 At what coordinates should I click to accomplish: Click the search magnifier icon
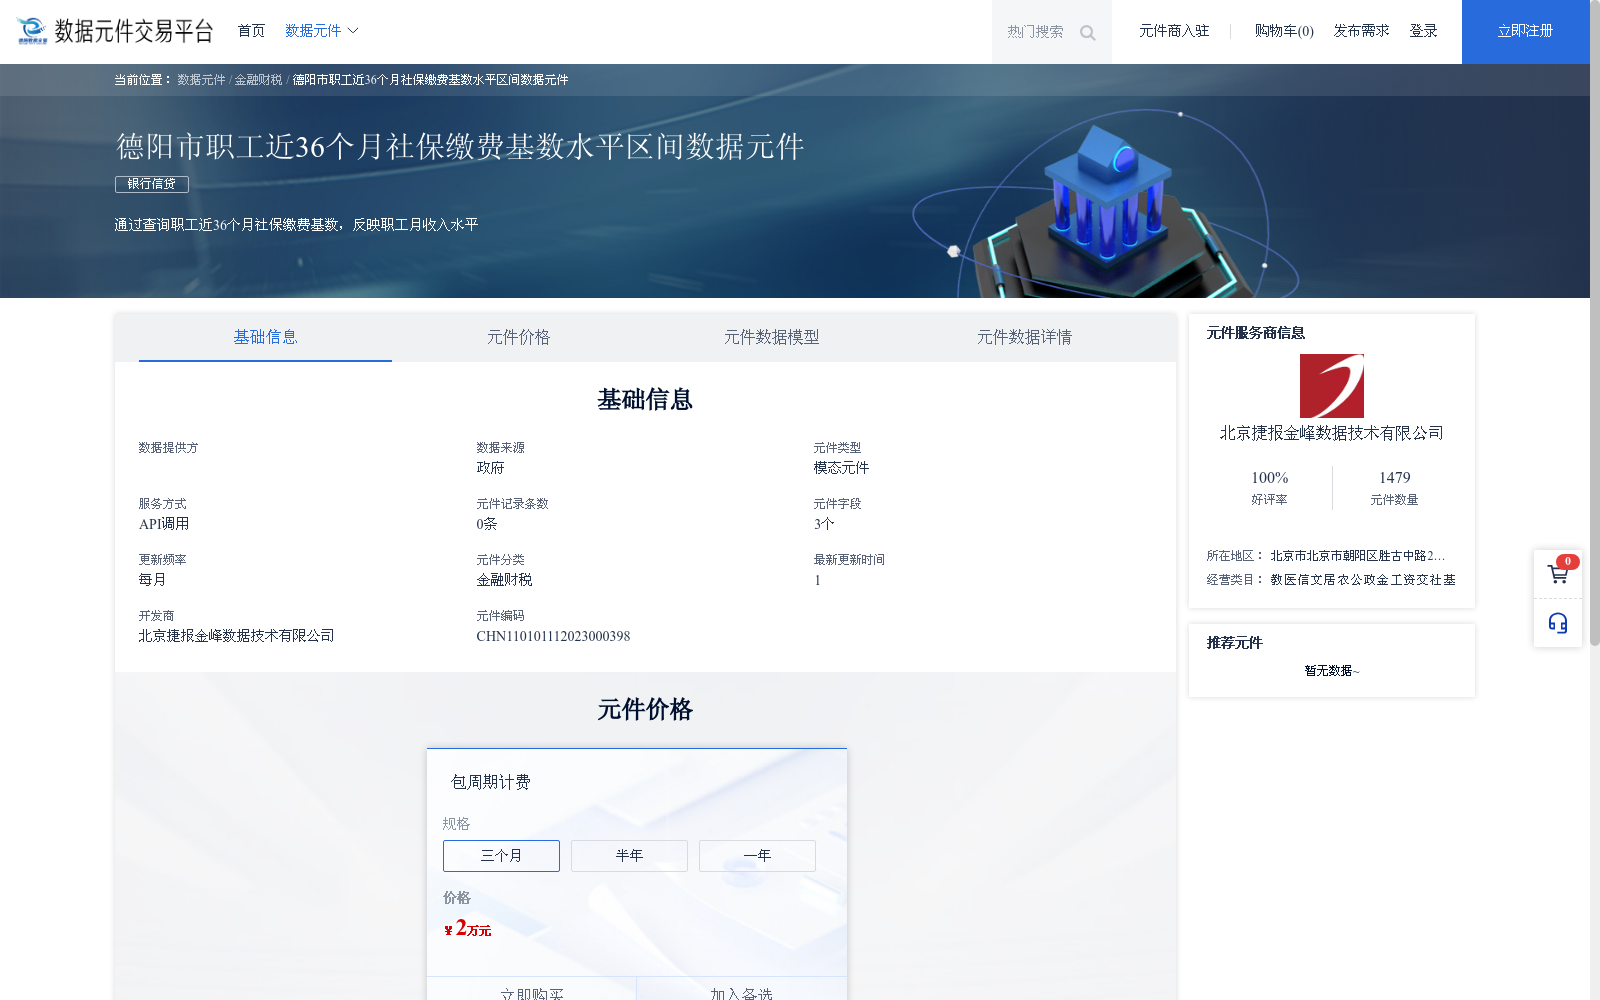[1088, 33]
